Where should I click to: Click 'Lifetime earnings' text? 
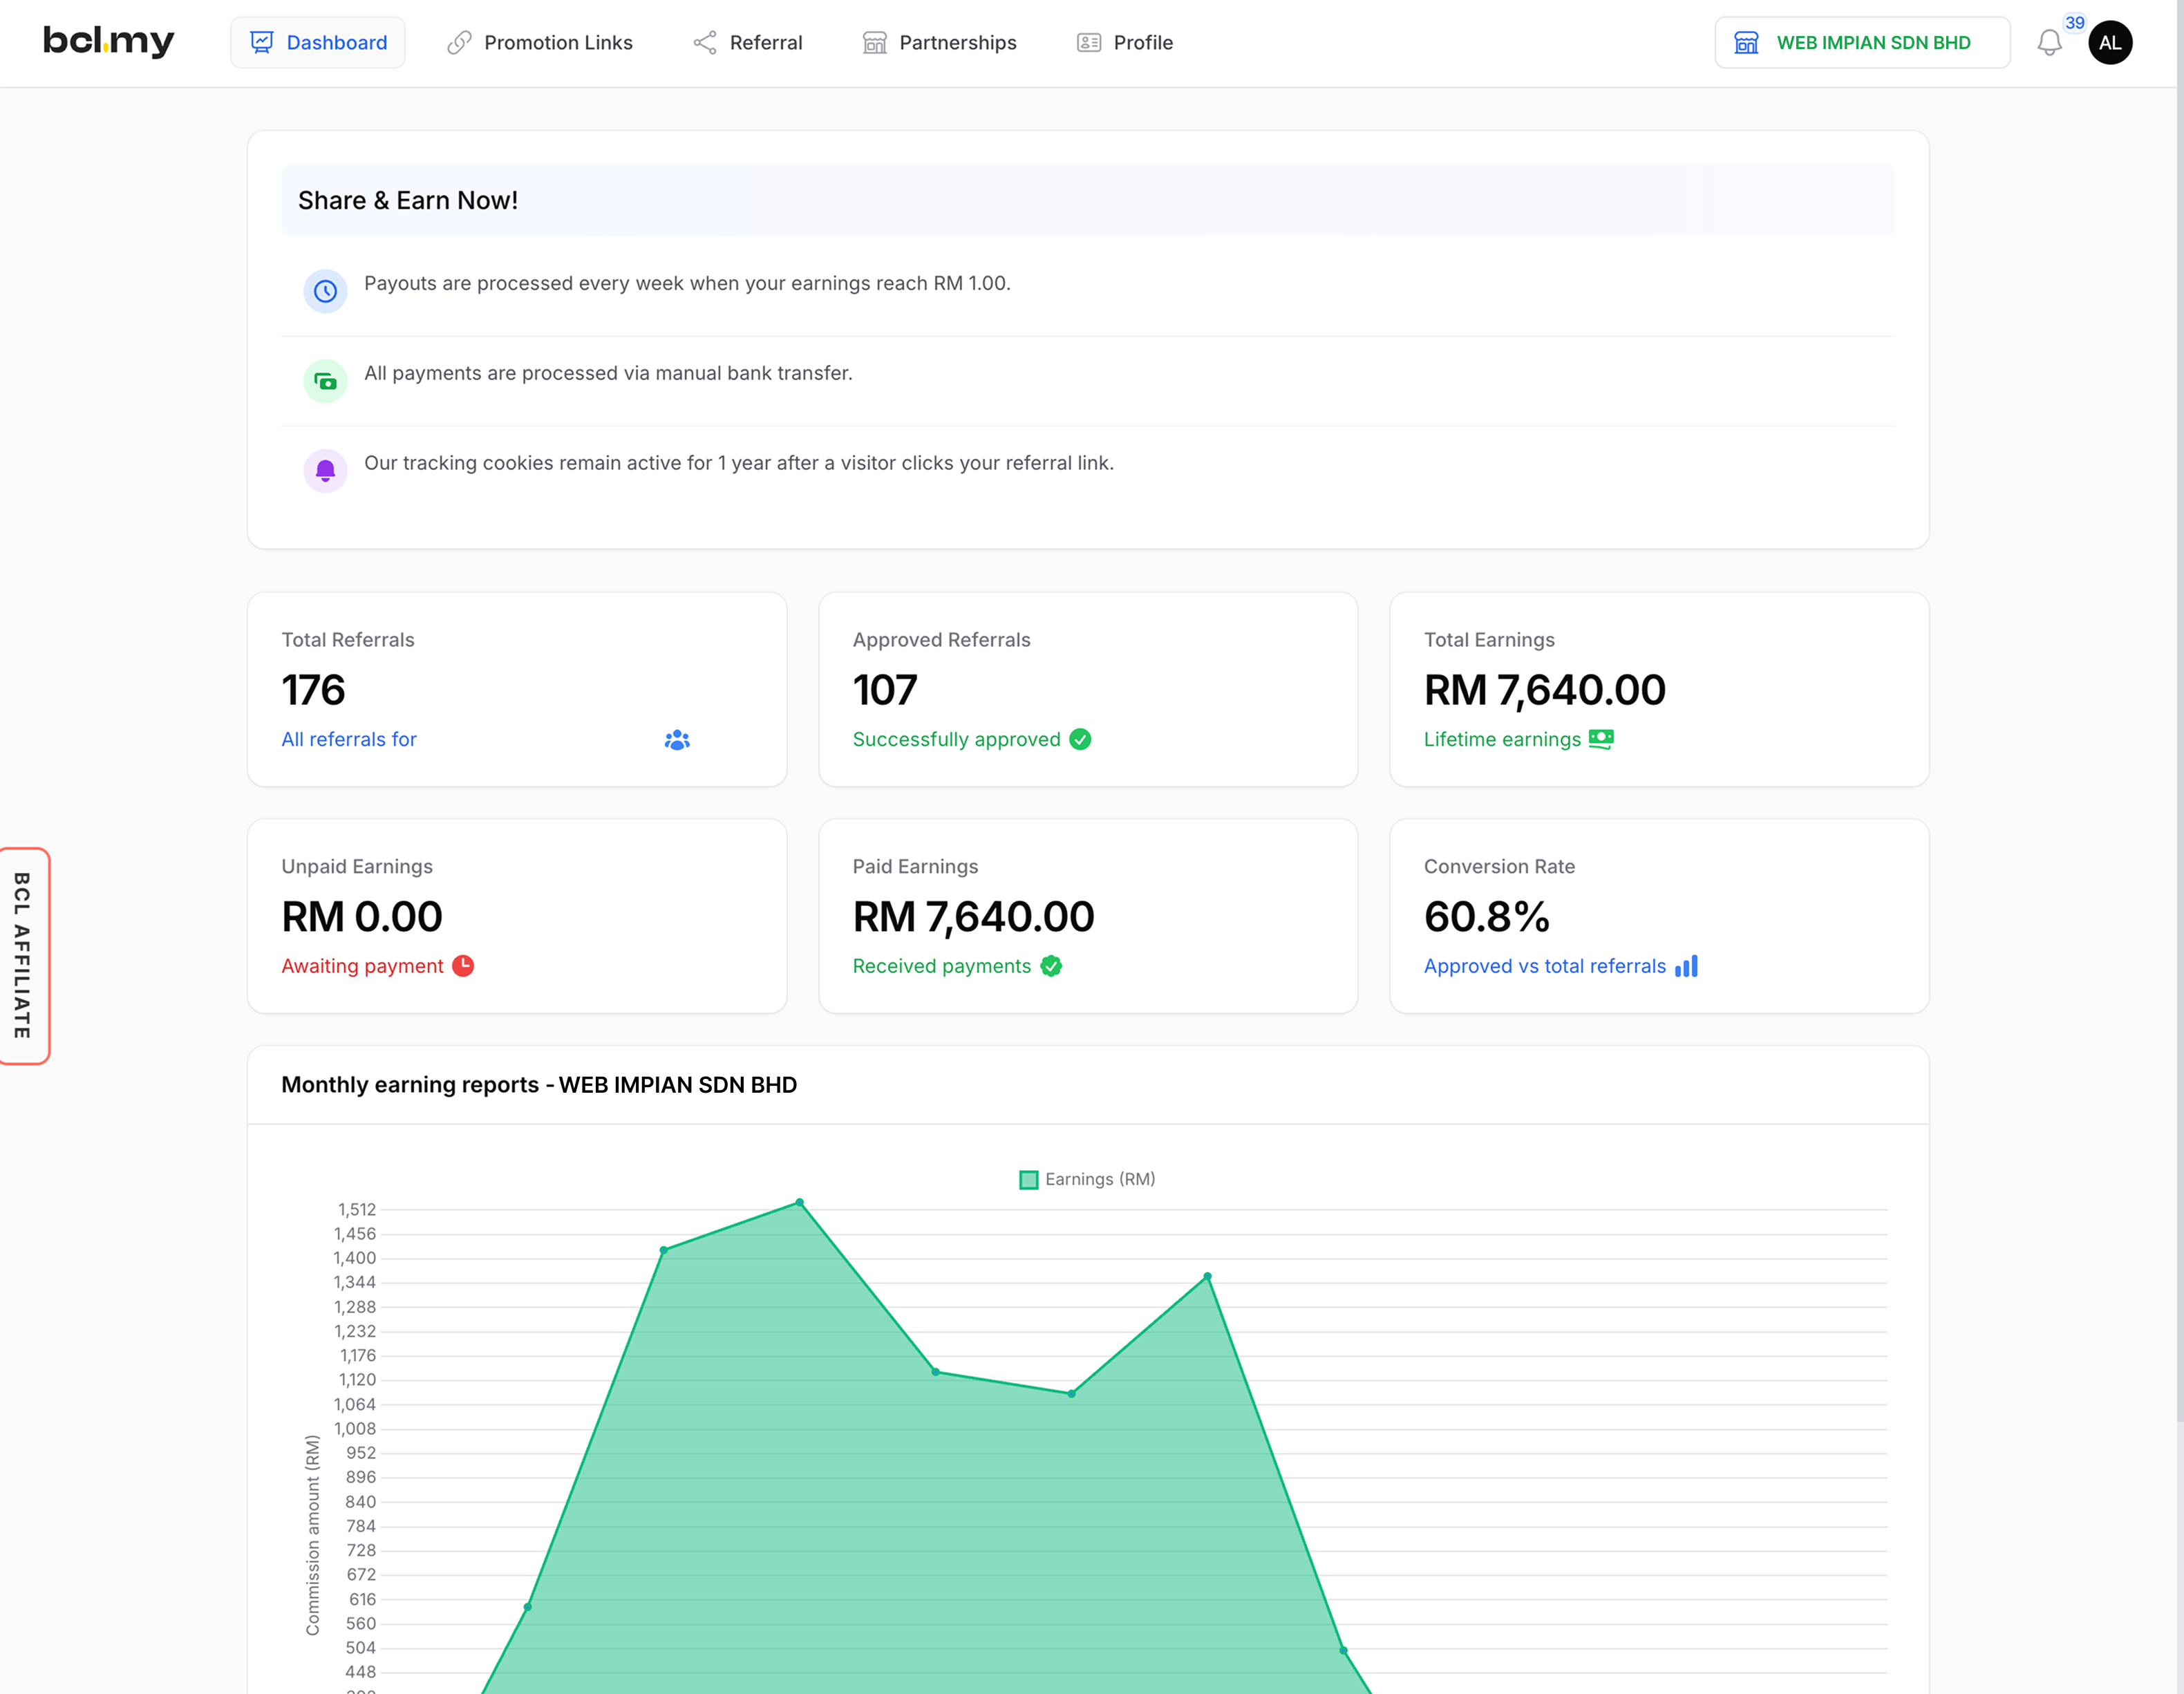pos(1502,739)
